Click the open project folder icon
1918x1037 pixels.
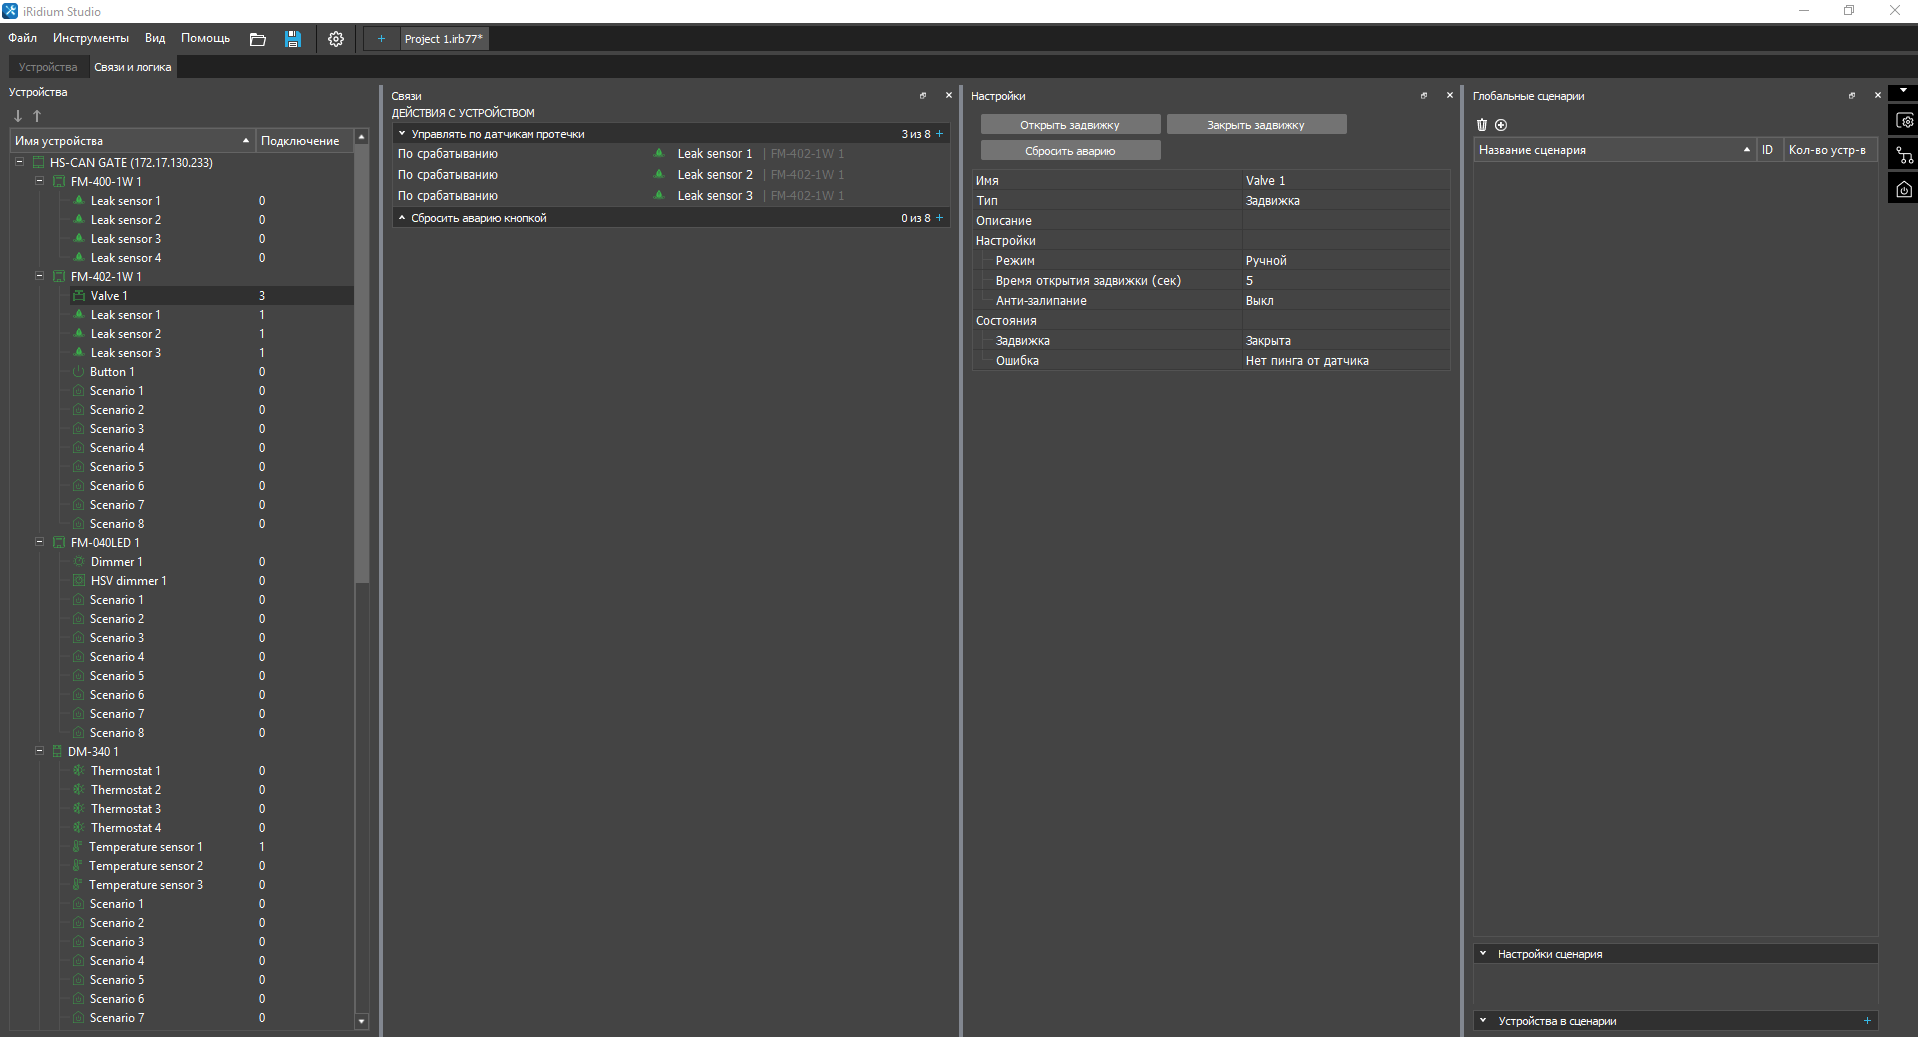coord(257,39)
